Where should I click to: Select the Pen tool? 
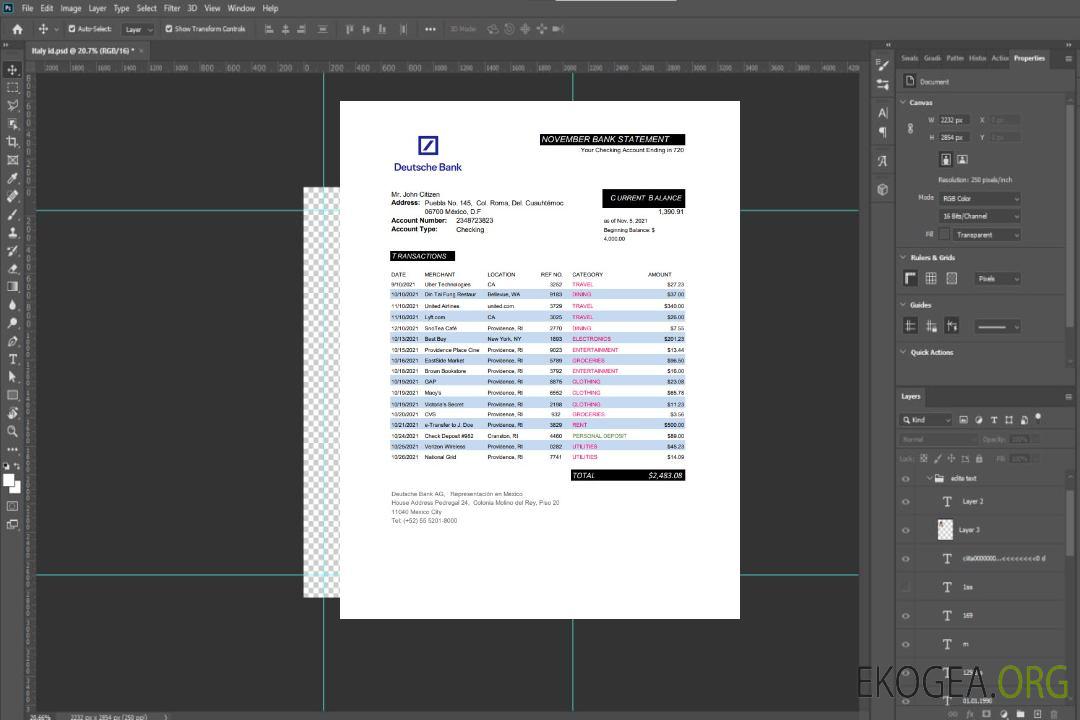[12, 341]
